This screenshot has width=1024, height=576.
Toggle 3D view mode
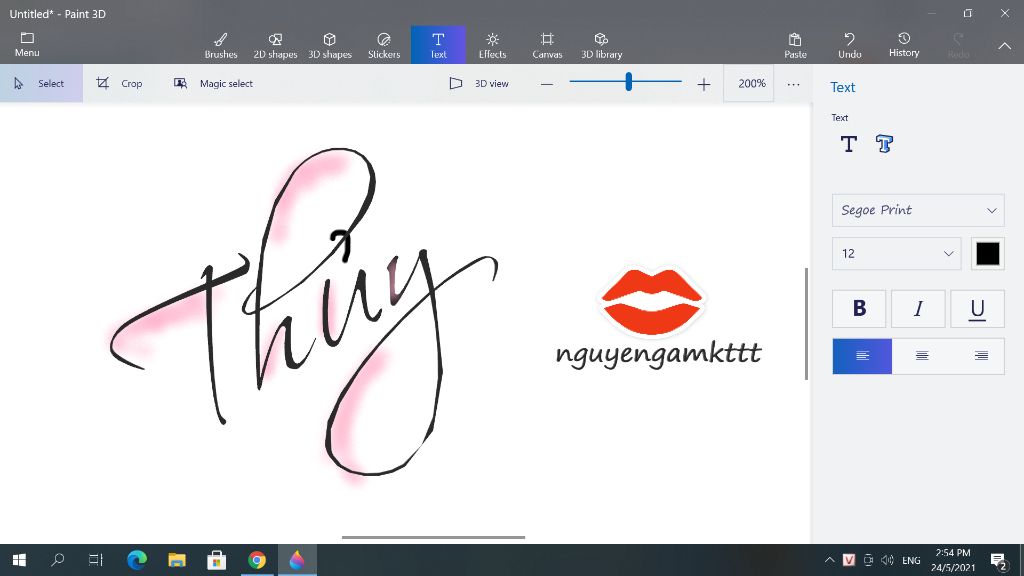(479, 83)
